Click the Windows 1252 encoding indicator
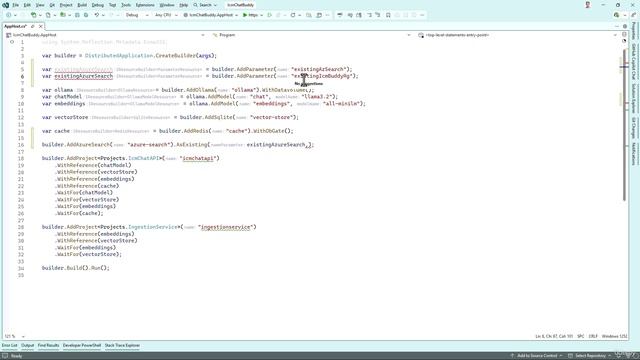The height and width of the screenshot is (360, 640). click(614, 336)
